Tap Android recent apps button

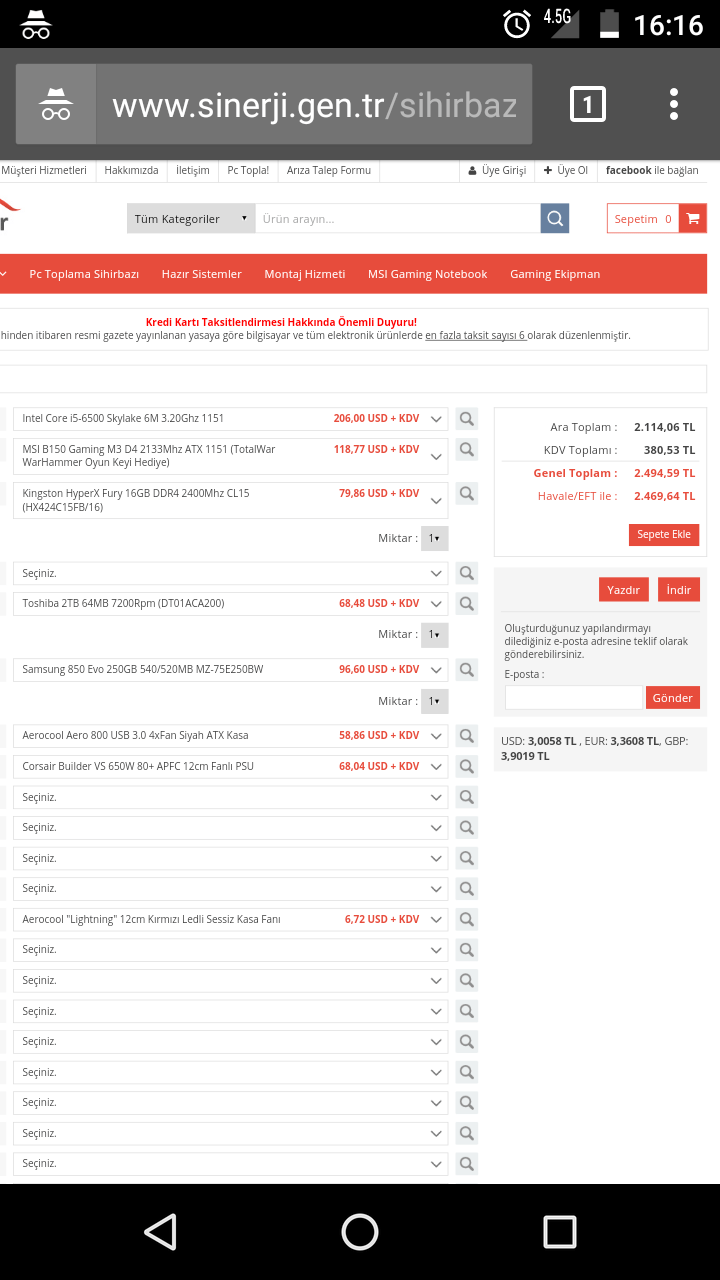click(560, 1231)
